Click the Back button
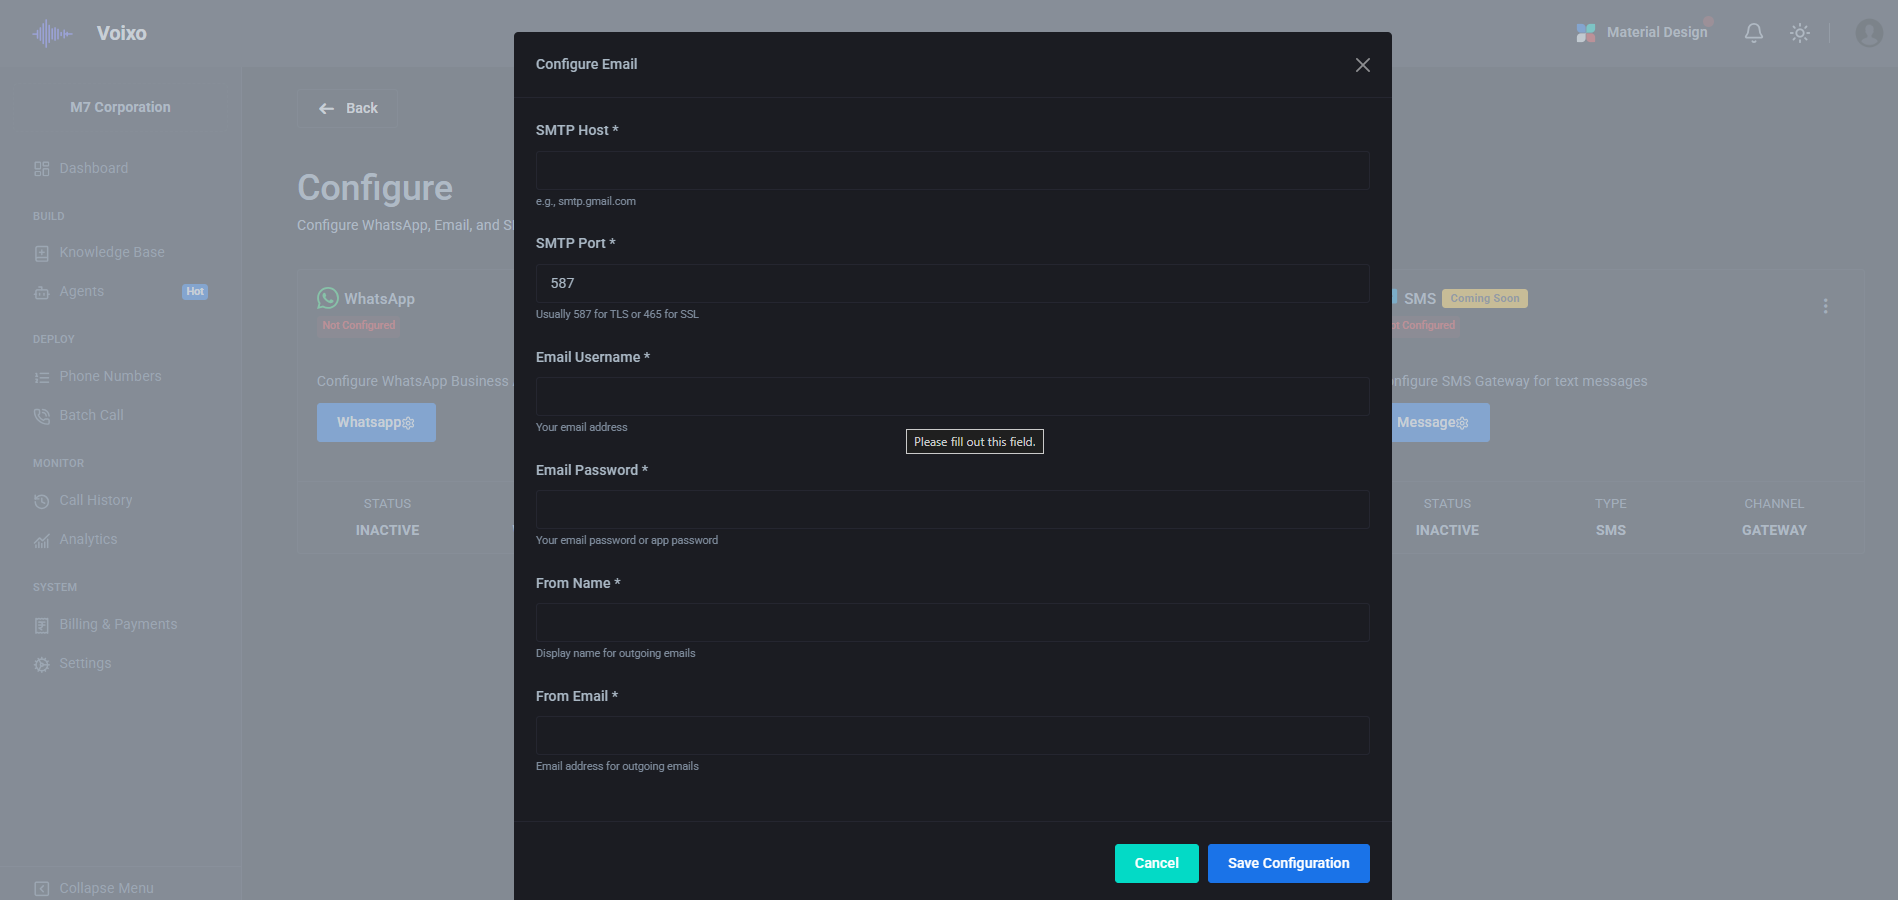This screenshot has height=900, width=1898. pos(346,108)
